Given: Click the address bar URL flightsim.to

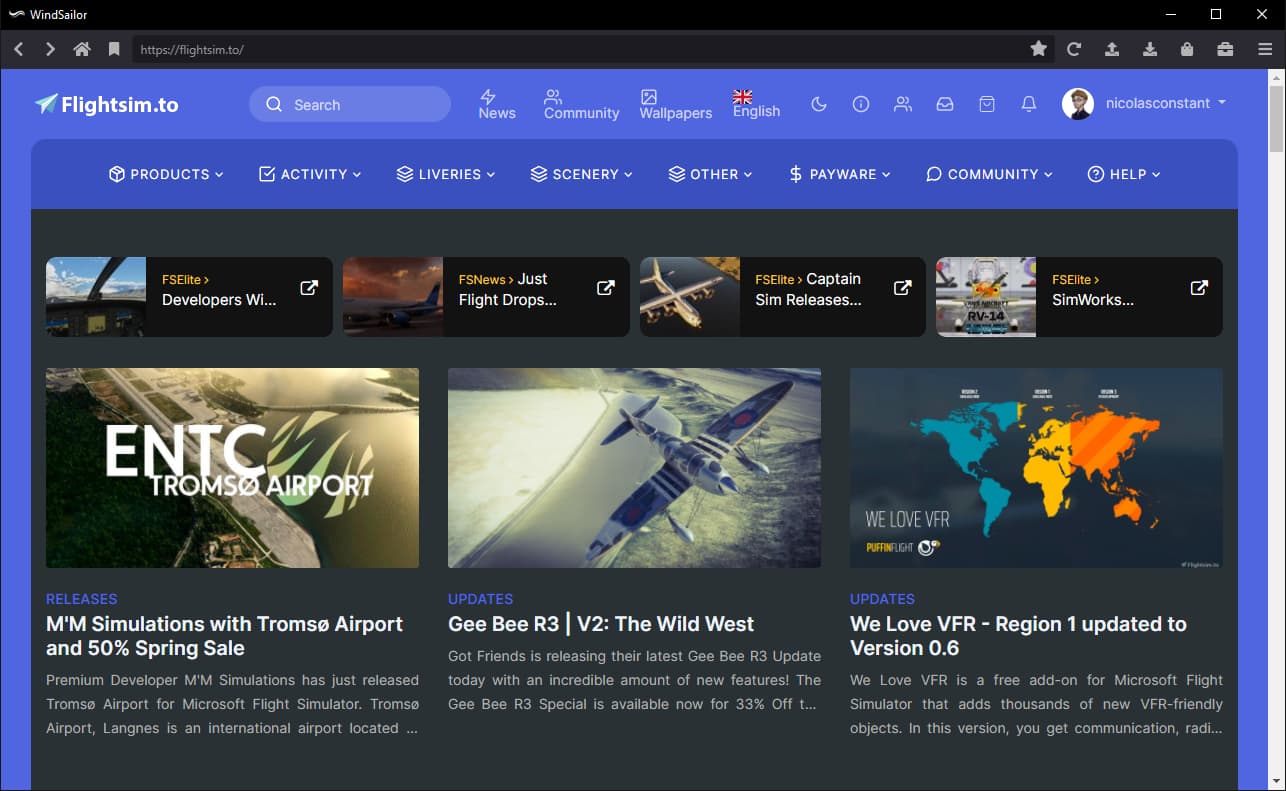Looking at the screenshot, I should point(191,49).
